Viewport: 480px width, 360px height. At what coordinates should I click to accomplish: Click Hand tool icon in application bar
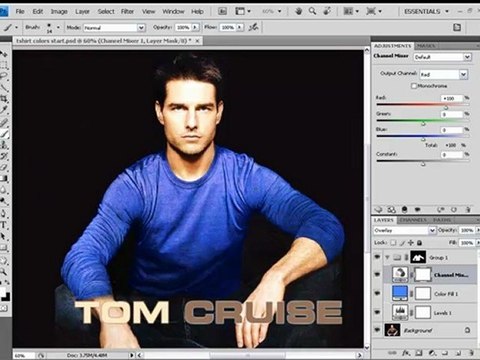[x=298, y=11]
